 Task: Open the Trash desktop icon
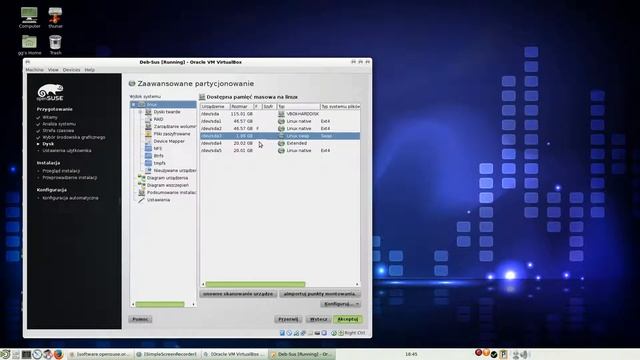tap(55, 44)
